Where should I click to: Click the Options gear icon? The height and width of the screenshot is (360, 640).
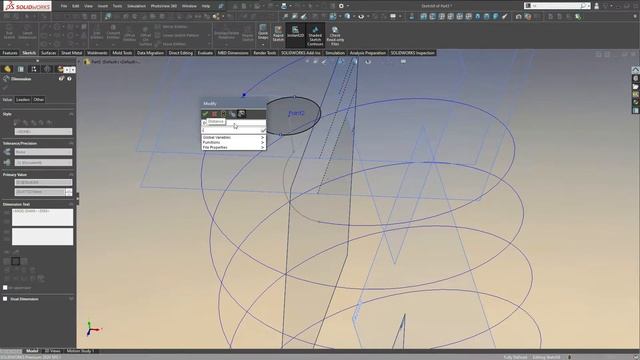(341, 6)
